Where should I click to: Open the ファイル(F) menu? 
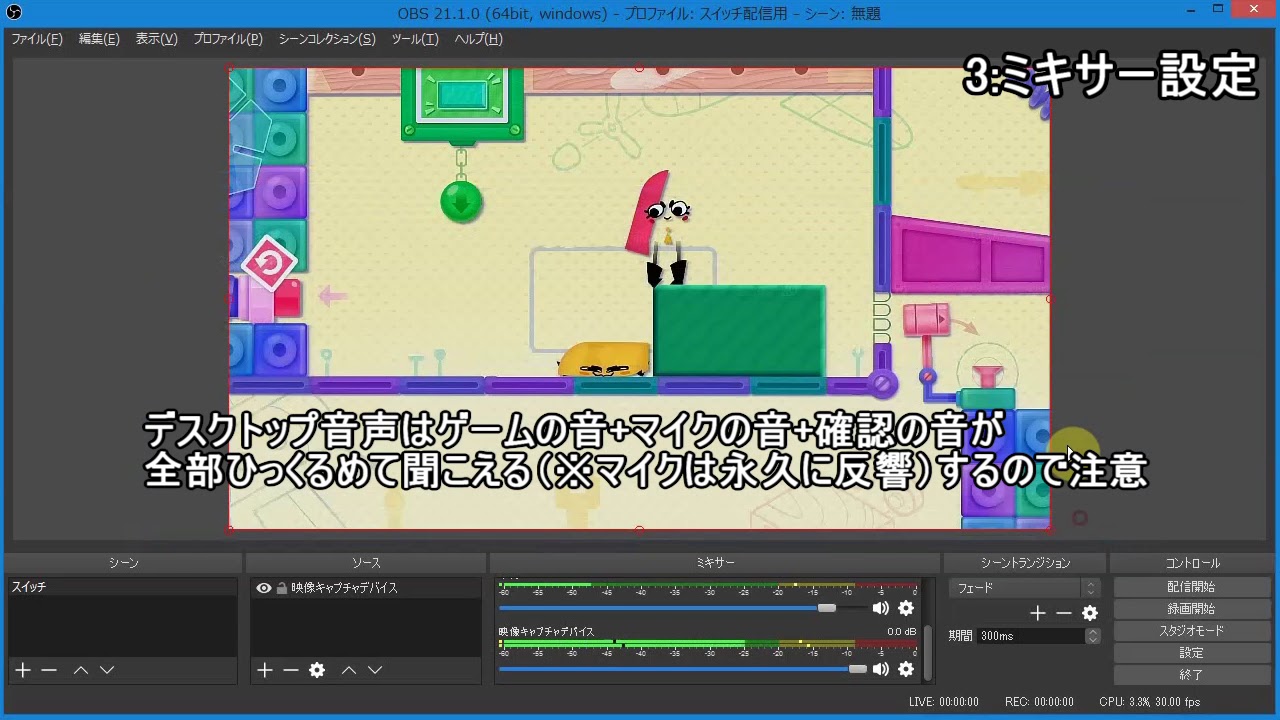pyautogui.click(x=36, y=39)
